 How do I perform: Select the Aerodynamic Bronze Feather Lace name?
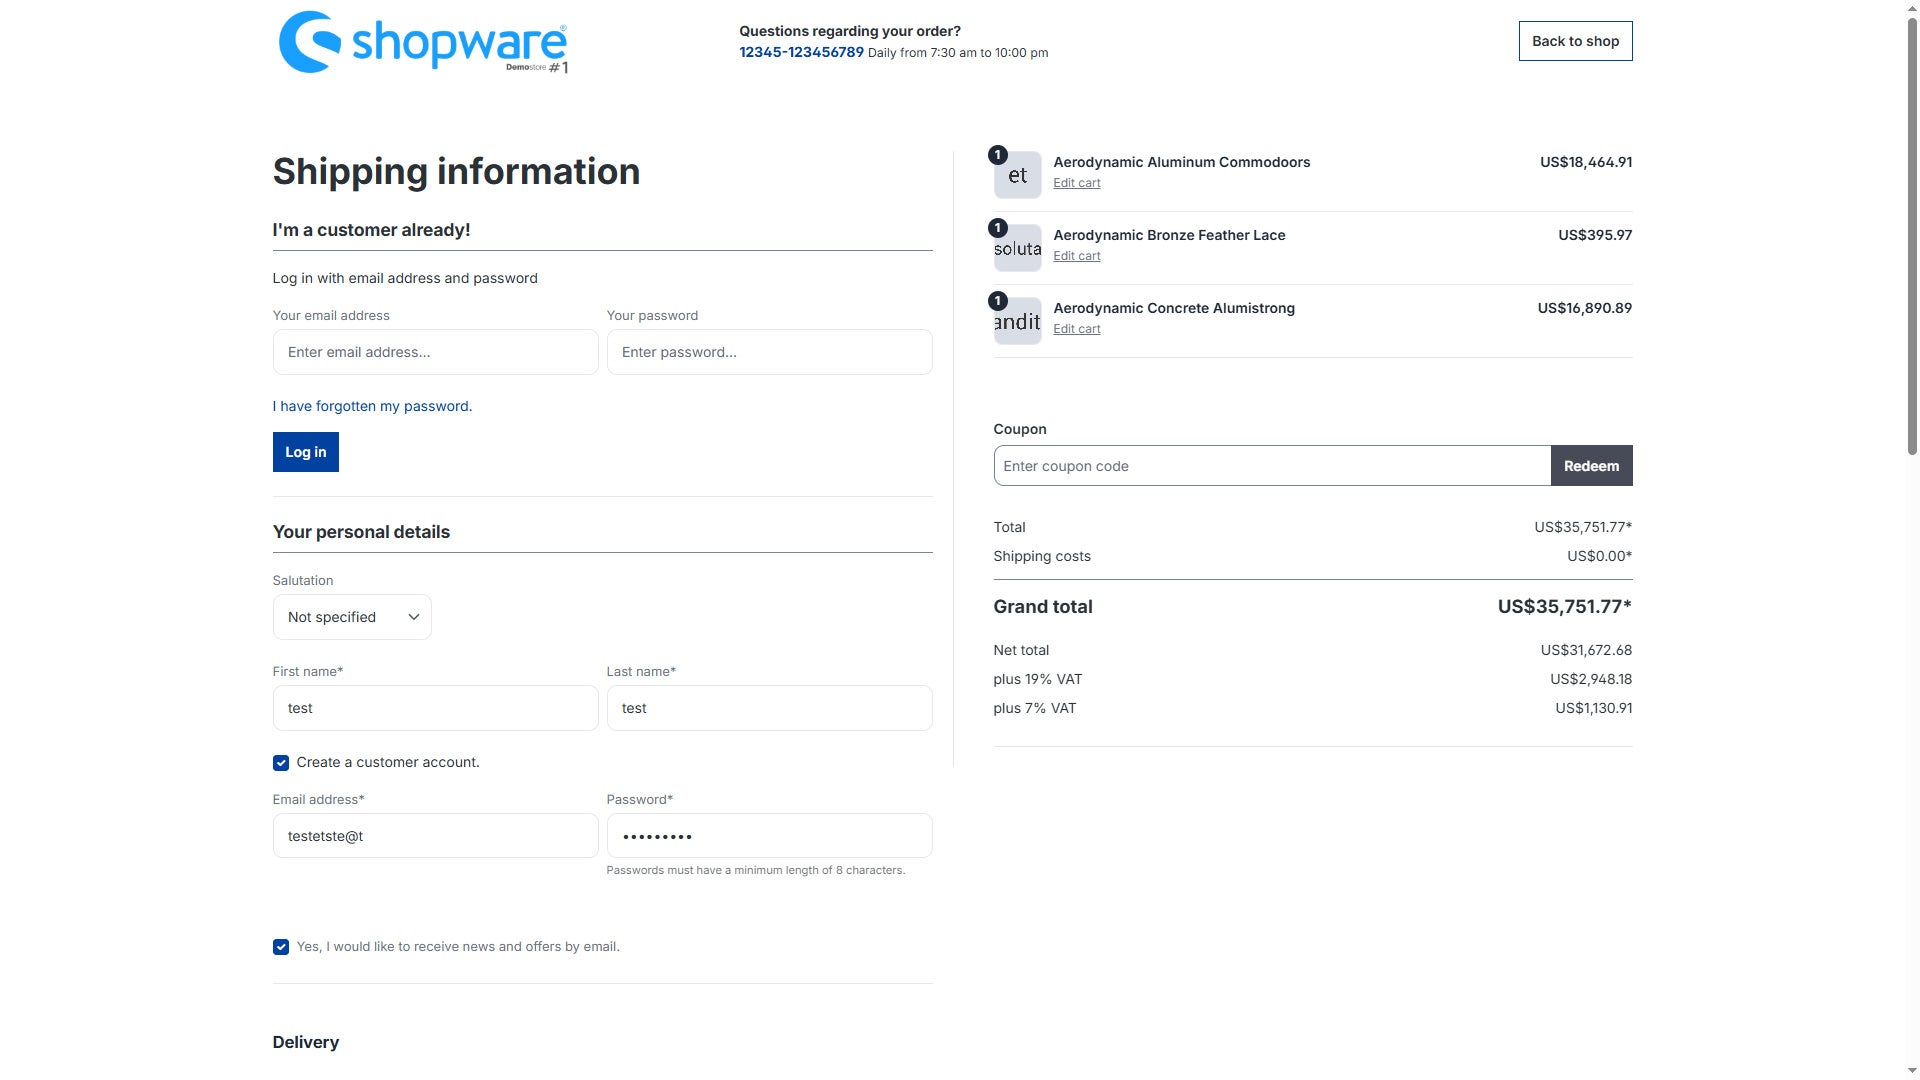coord(1169,235)
